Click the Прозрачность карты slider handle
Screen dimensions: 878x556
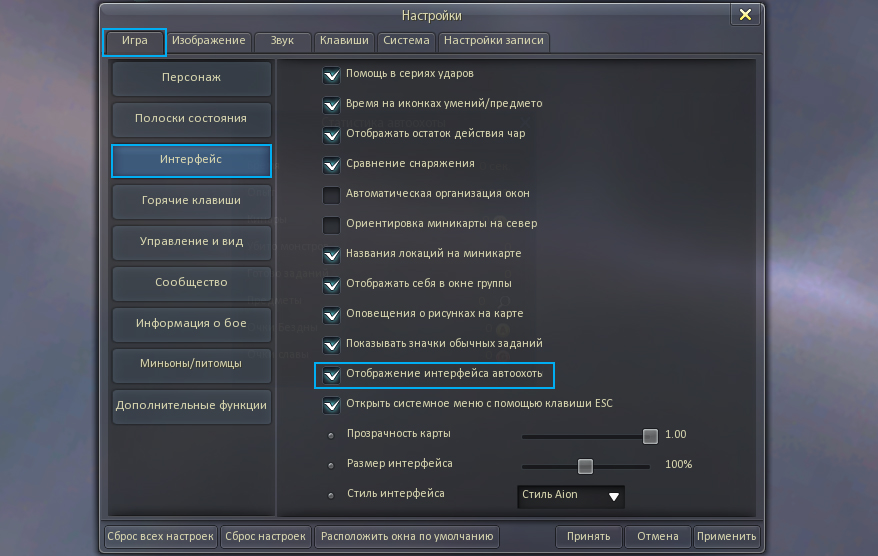tap(650, 436)
